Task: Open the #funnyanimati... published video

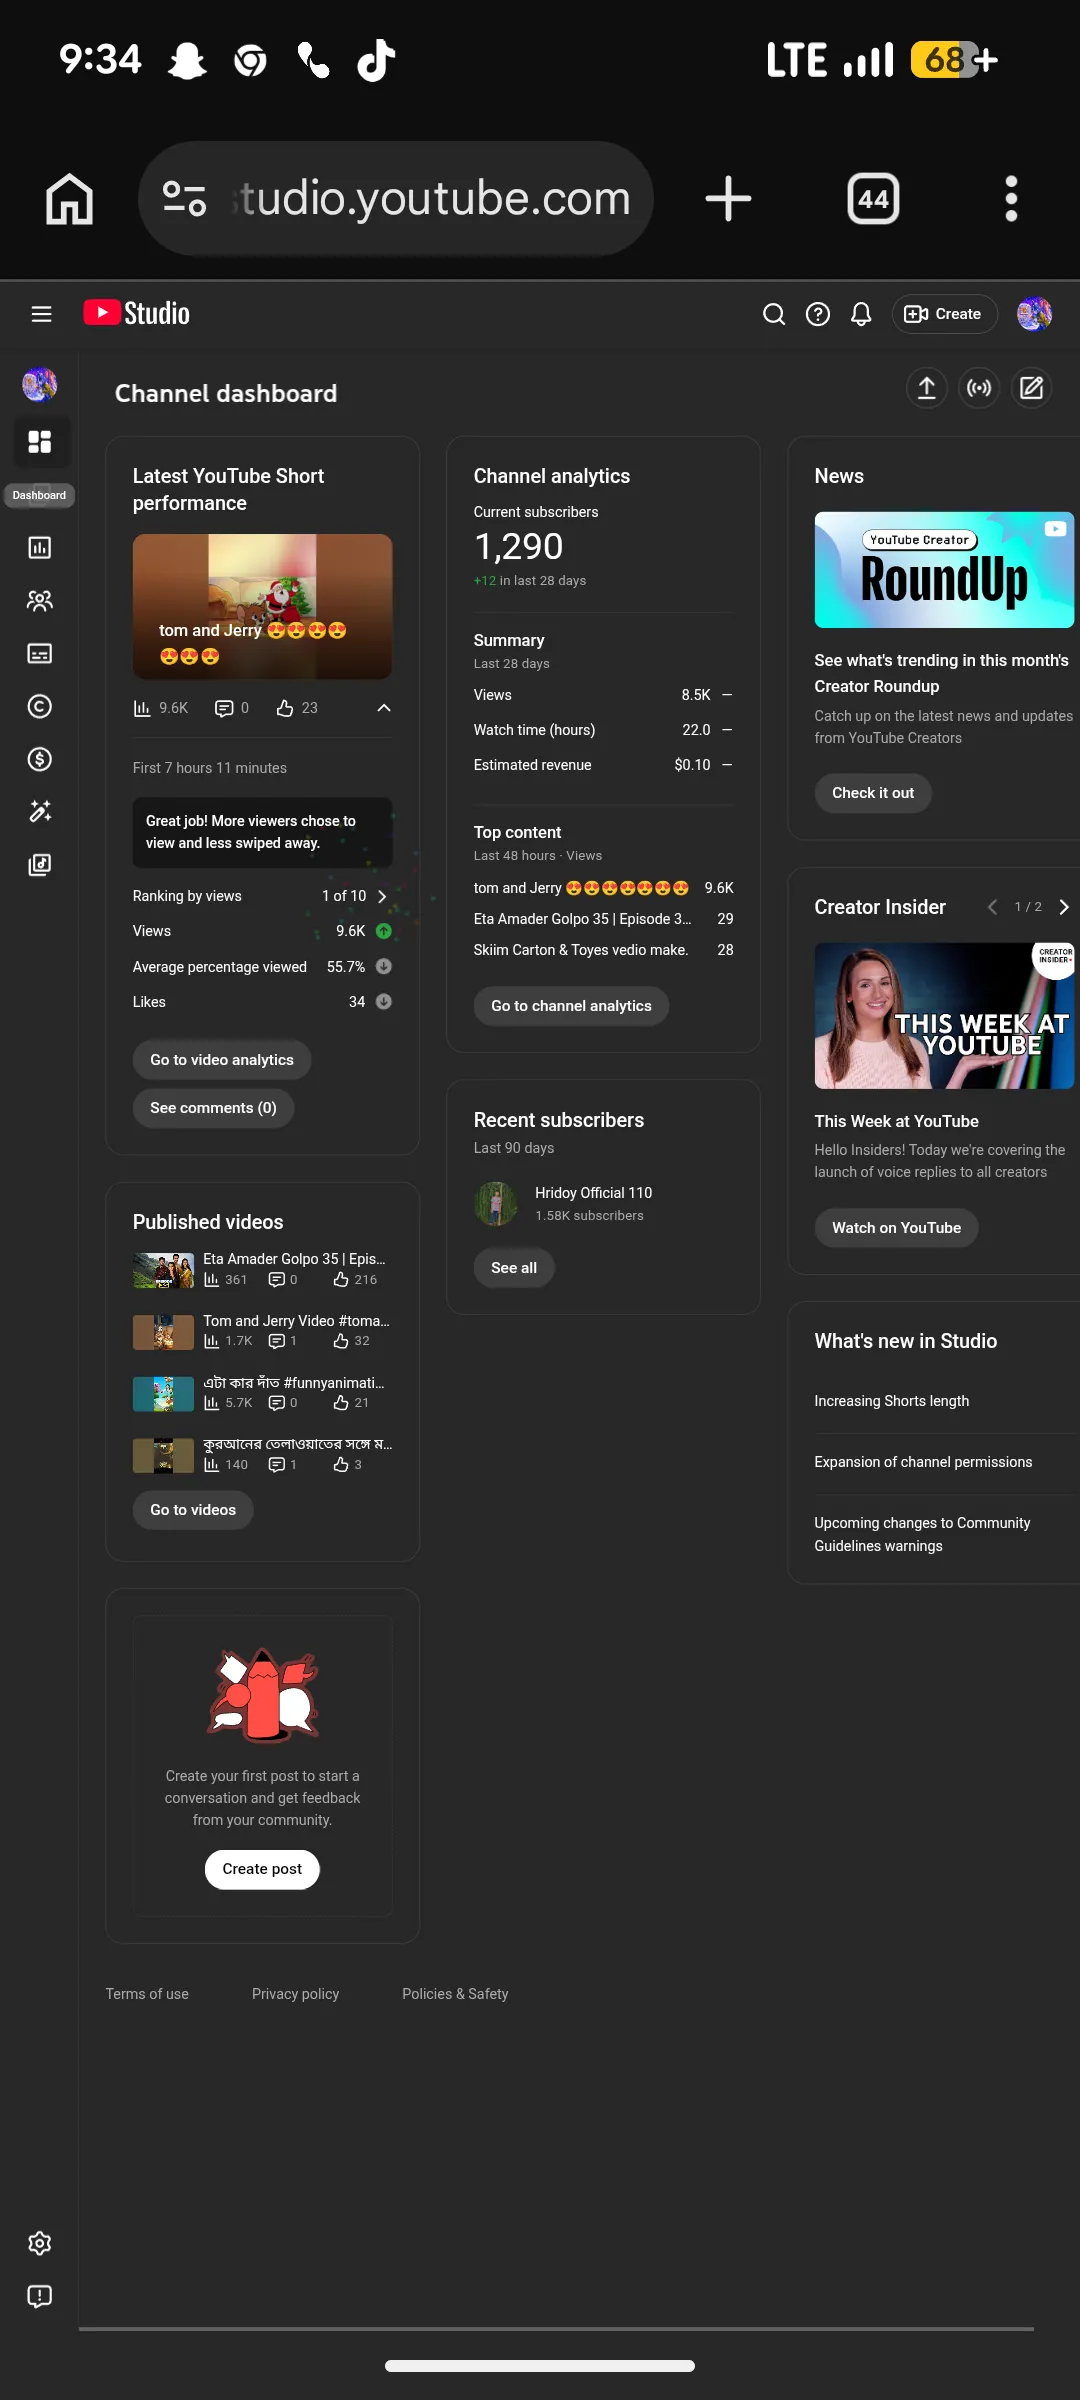Action: pyautogui.click(x=262, y=1393)
